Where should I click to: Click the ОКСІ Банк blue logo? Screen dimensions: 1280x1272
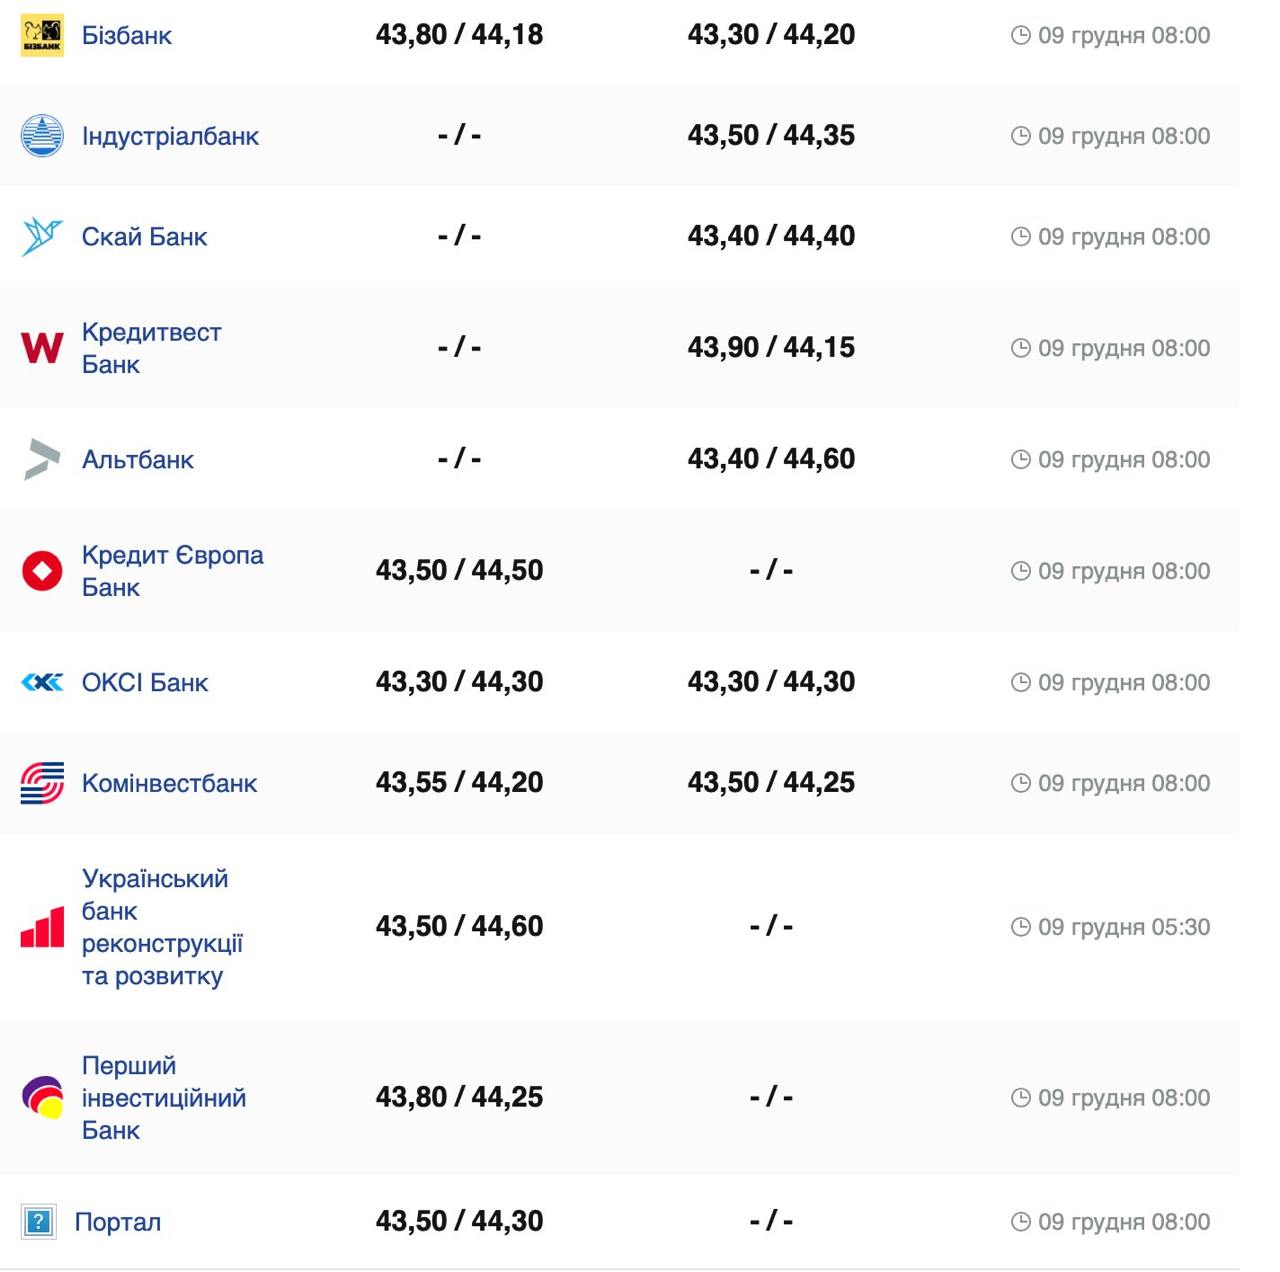(42, 683)
